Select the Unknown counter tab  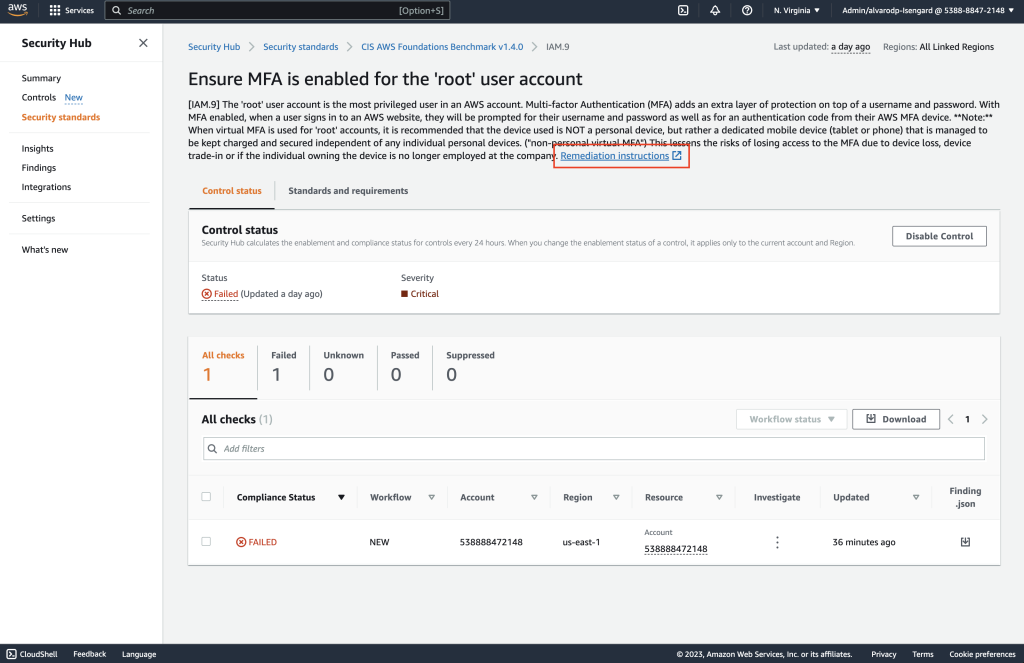(x=344, y=367)
